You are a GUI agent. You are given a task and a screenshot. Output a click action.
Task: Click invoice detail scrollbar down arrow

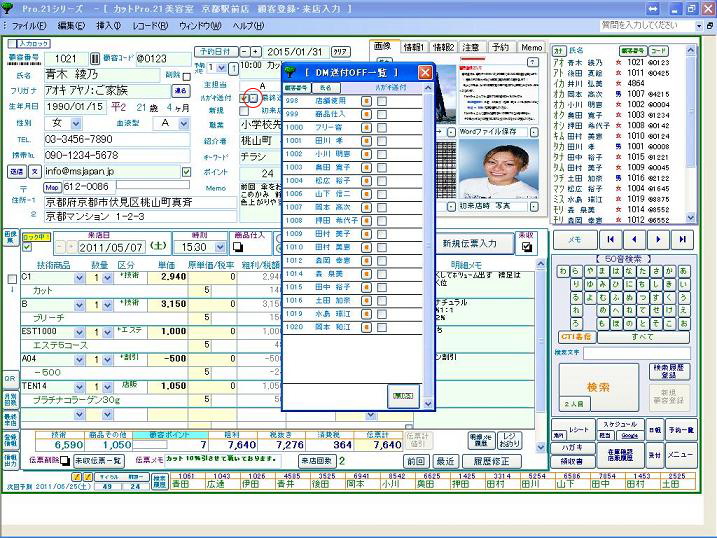pos(540,447)
